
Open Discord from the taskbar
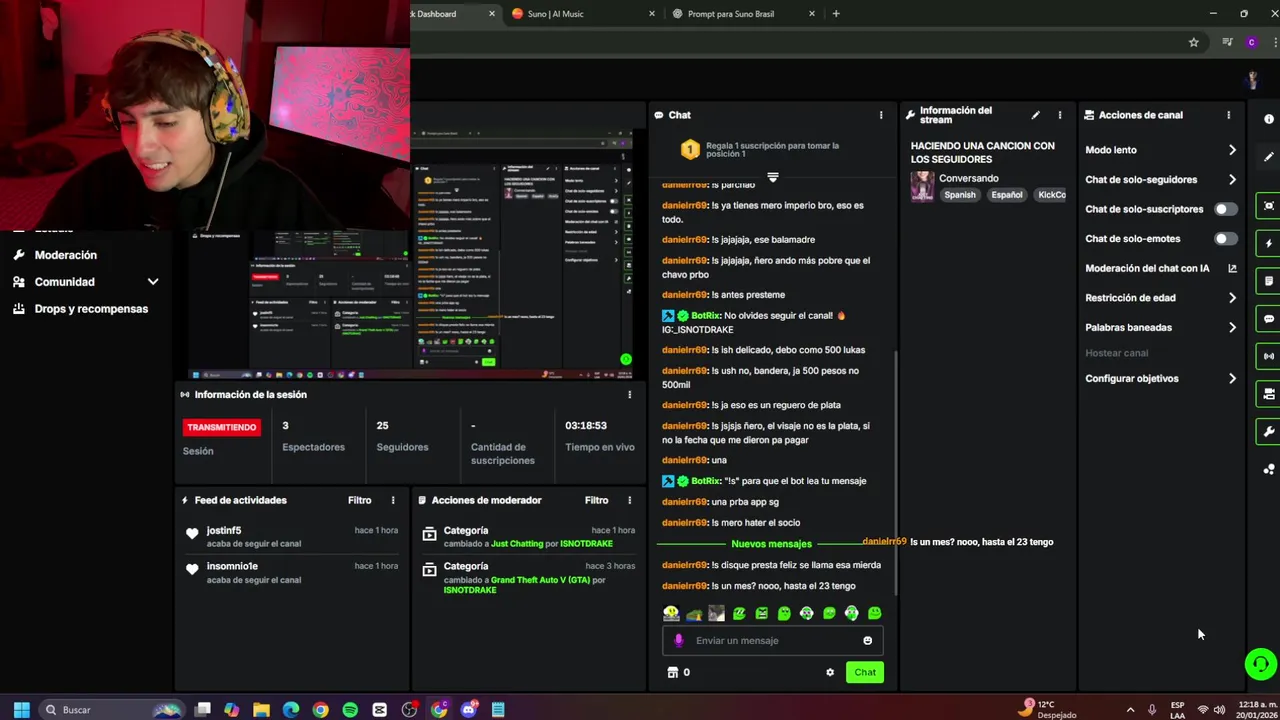click(x=468, y=710)
